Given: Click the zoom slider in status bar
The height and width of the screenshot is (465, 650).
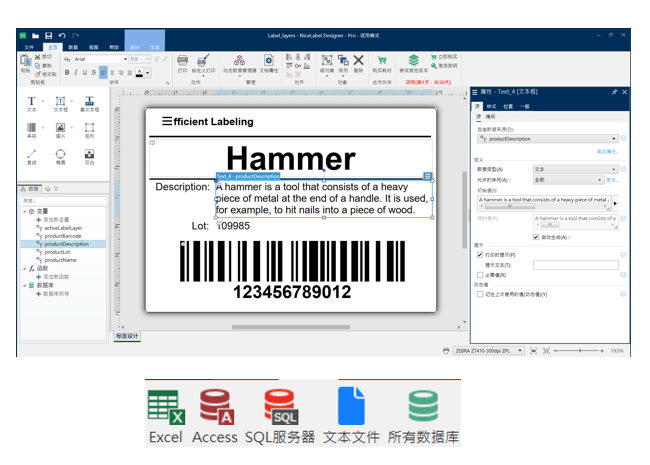Looking at the screenshot, I should pyautogui.click(x=581, y=351).
